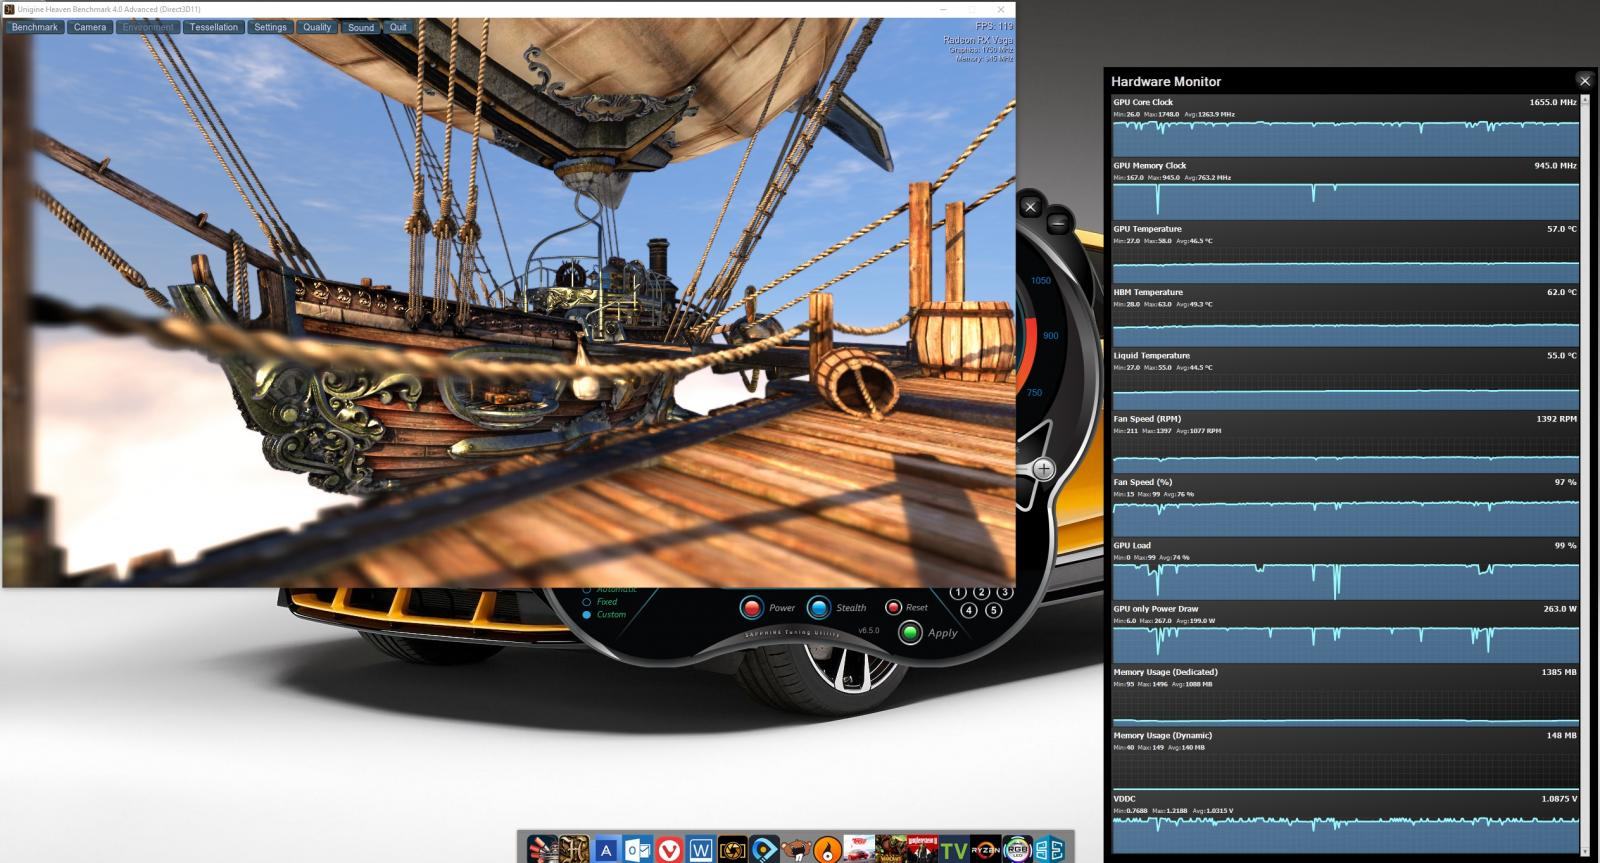Open the blue letter A app in the dock
This screenshot has width=1600, height=863.
[x=606, y=851]
